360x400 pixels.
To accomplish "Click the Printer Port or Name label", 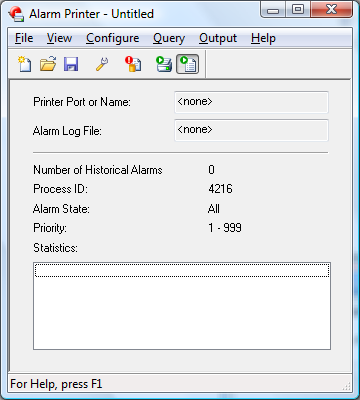I will [82, 102].
